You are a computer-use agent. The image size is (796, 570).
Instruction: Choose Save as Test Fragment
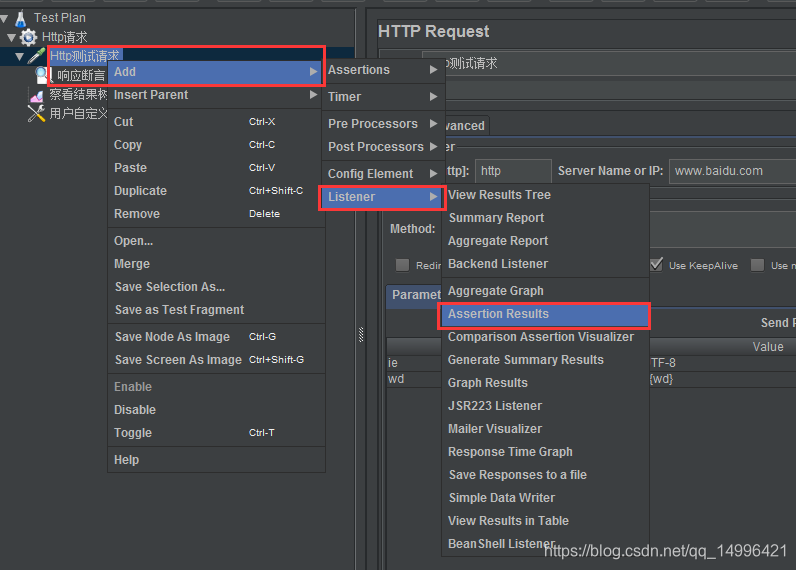pyautogui.click(x=216, y=310)
